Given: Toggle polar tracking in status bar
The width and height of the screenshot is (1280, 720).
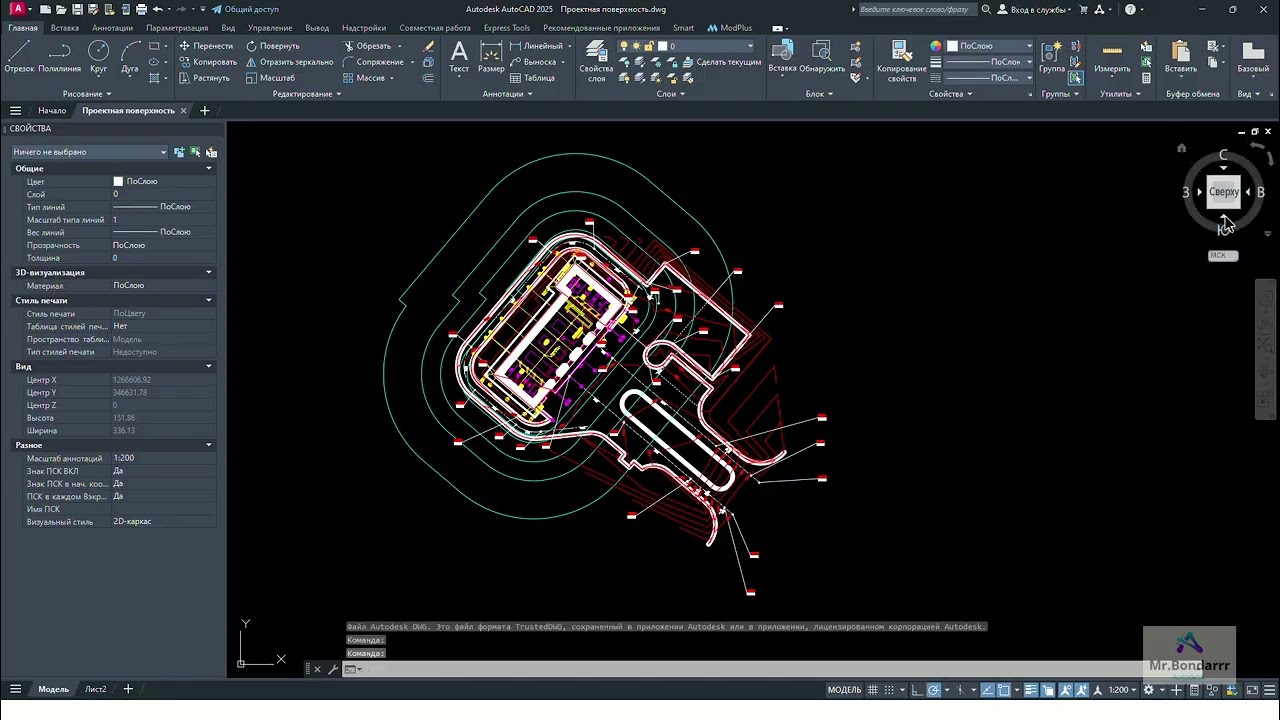Looking at the screenshot, I should tap(933, 689).
